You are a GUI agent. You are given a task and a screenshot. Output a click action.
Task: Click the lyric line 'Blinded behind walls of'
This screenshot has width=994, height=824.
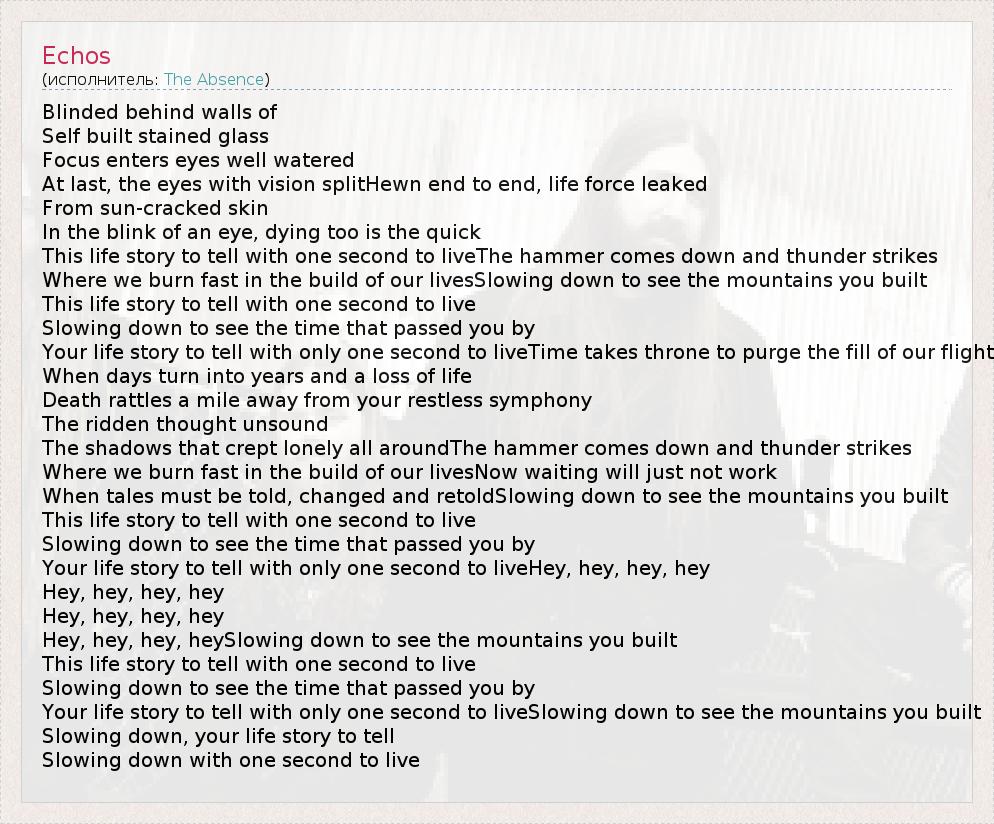(159, 112)
